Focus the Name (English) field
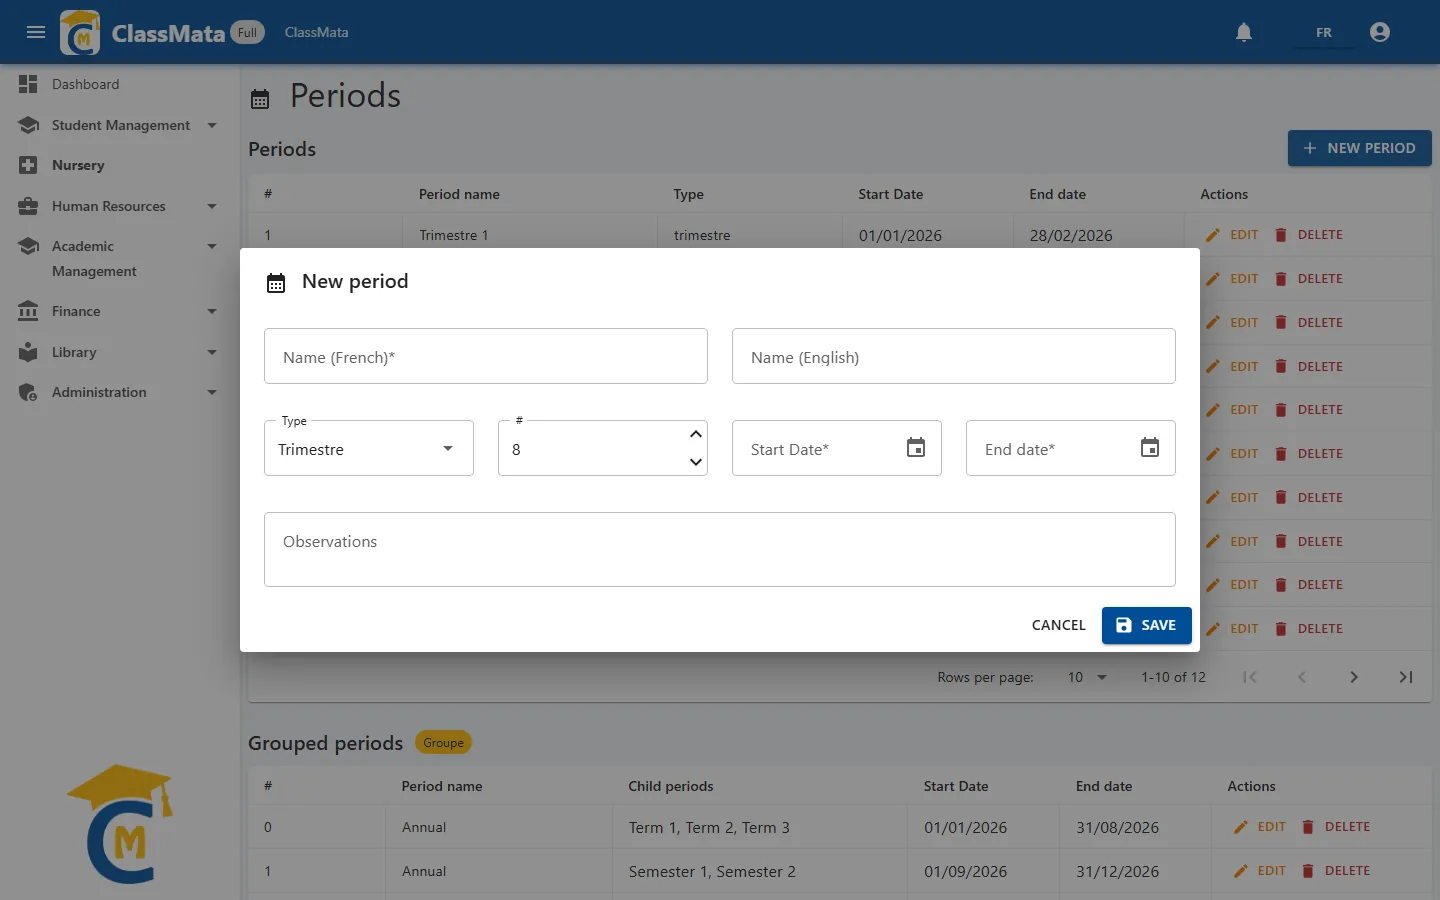1440x900 pixels. [954, 356]
